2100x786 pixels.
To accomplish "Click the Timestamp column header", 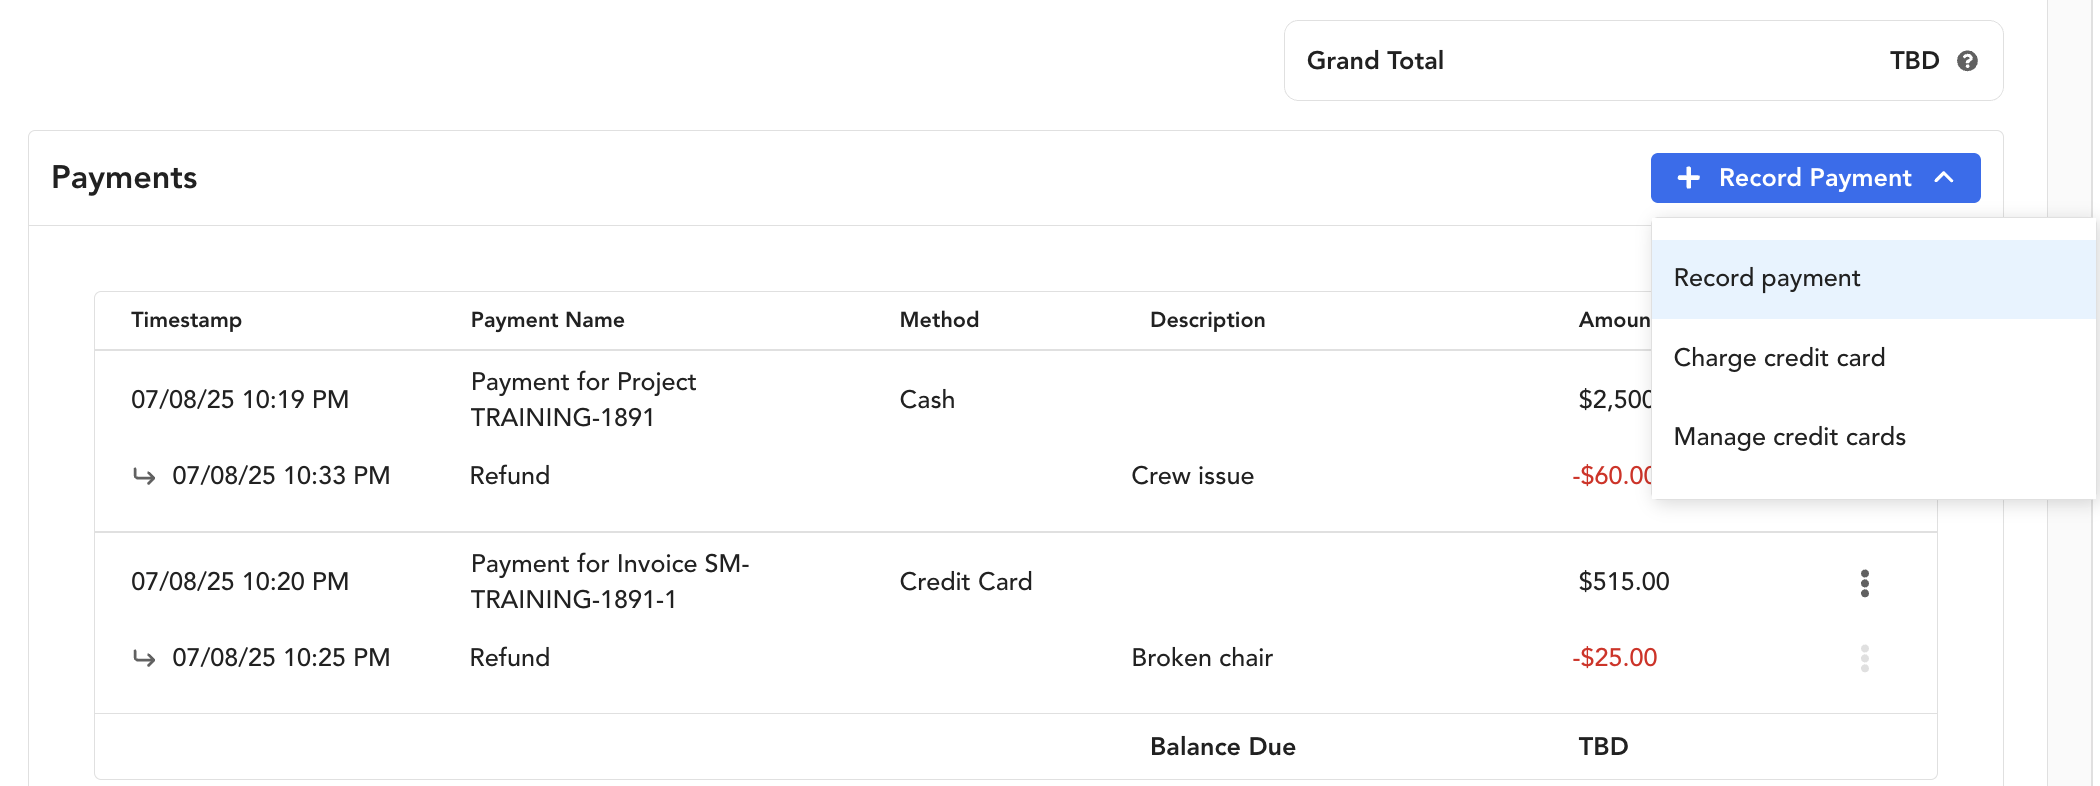I will [186, 320].
